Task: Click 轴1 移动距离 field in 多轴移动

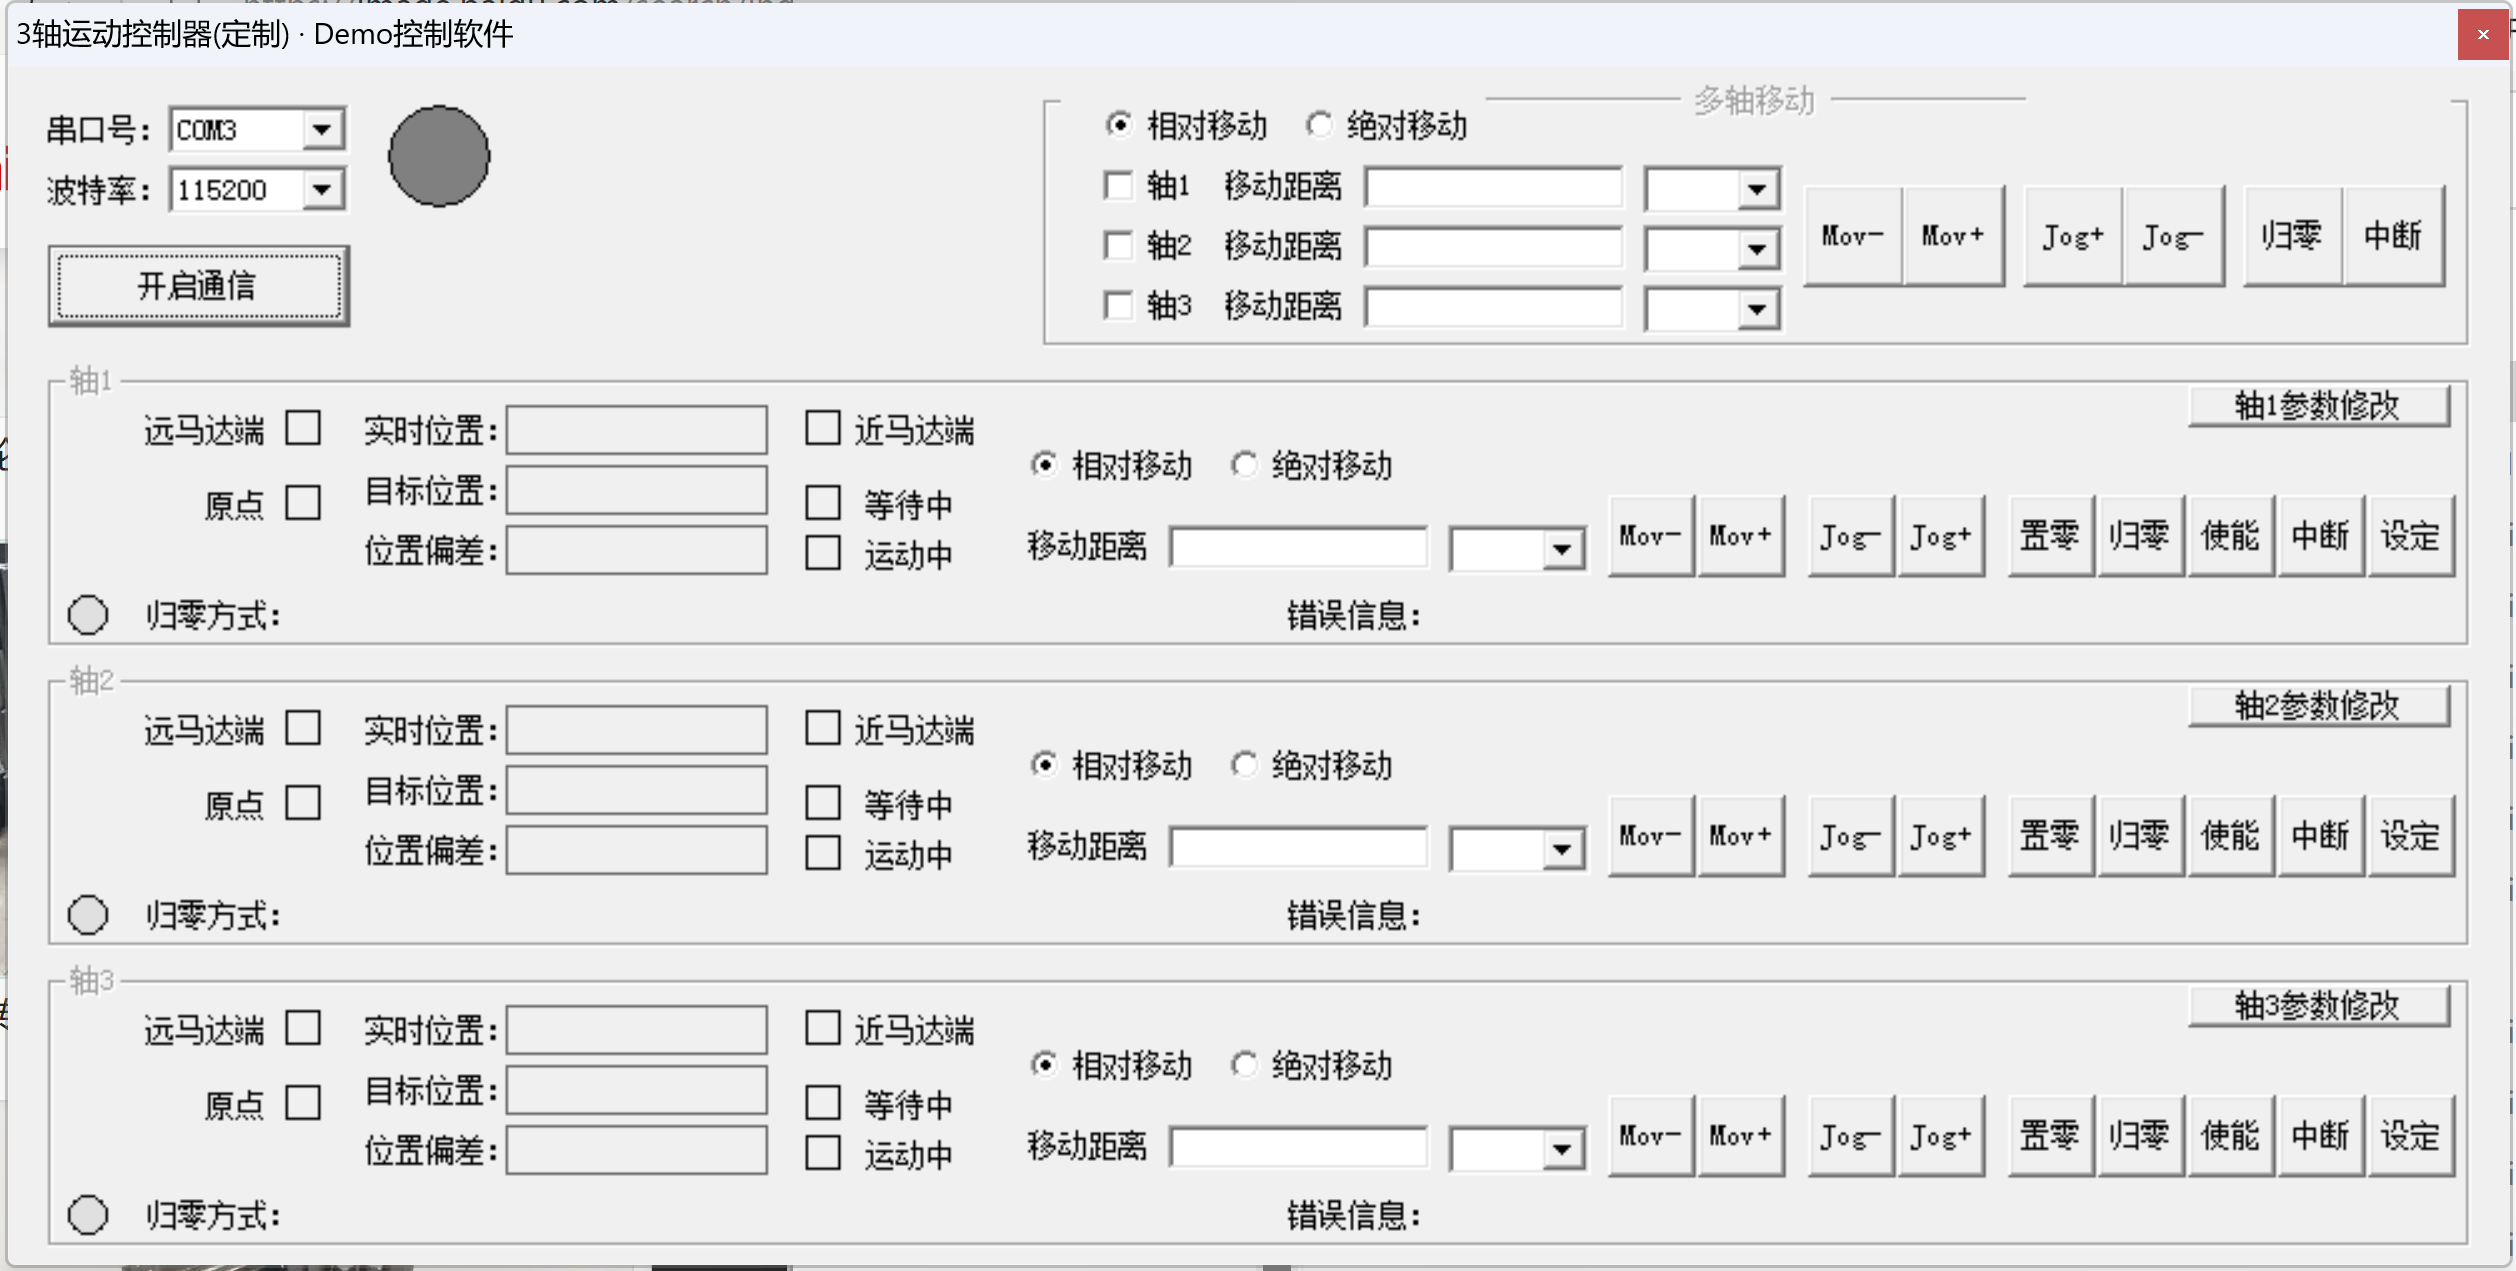Action: click(x=1494, y=187)
